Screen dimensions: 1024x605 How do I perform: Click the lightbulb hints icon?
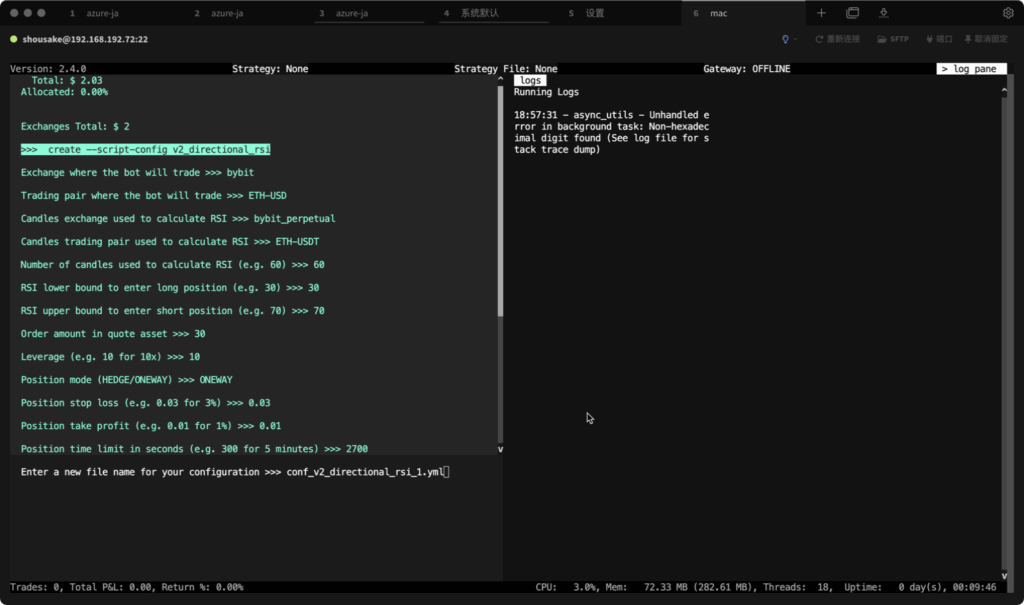786,39
